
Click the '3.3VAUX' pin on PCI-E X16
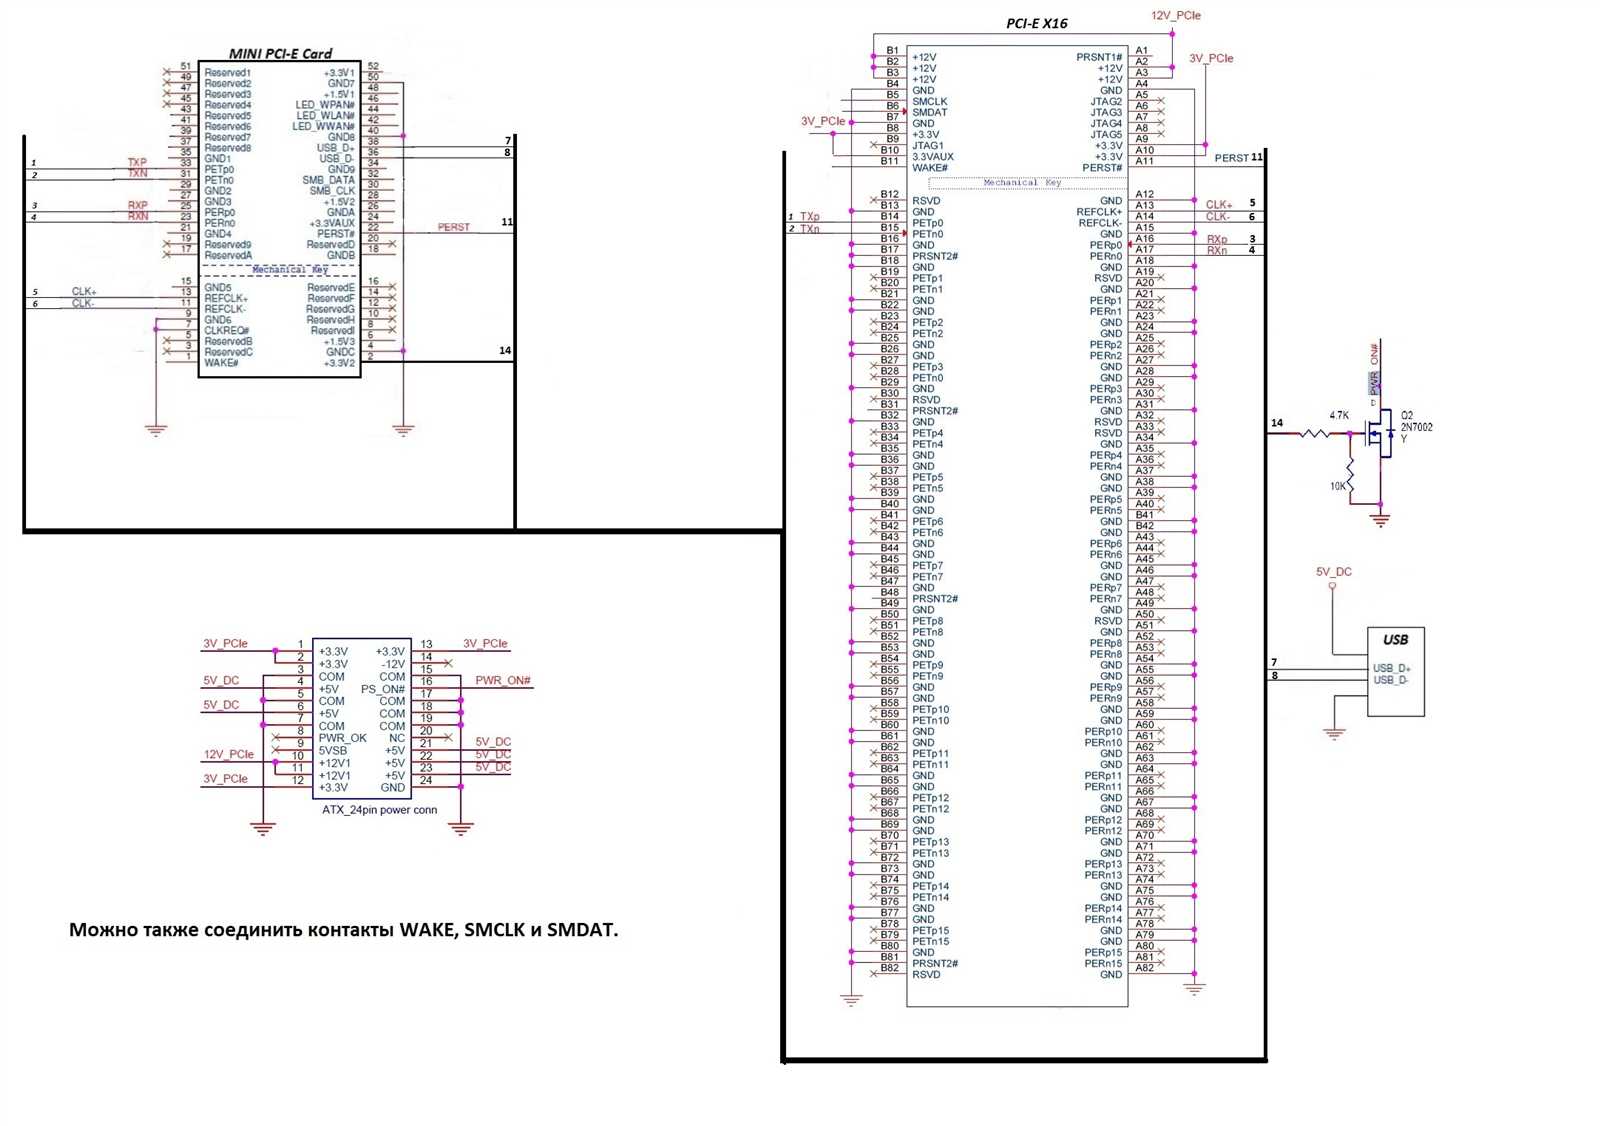coord(933,157)
